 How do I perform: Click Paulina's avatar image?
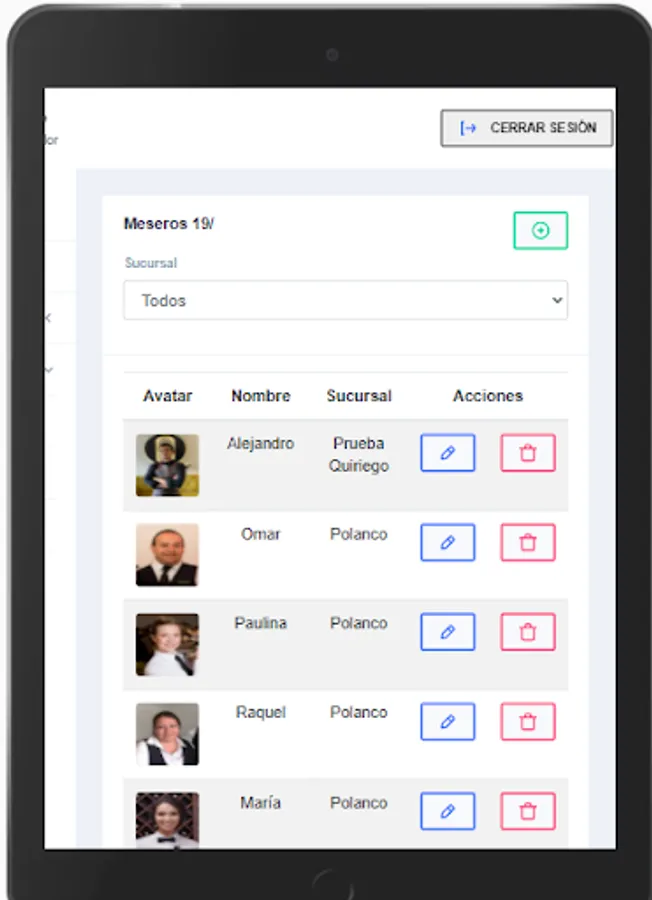pyautogui.click(x=168, y=644)
